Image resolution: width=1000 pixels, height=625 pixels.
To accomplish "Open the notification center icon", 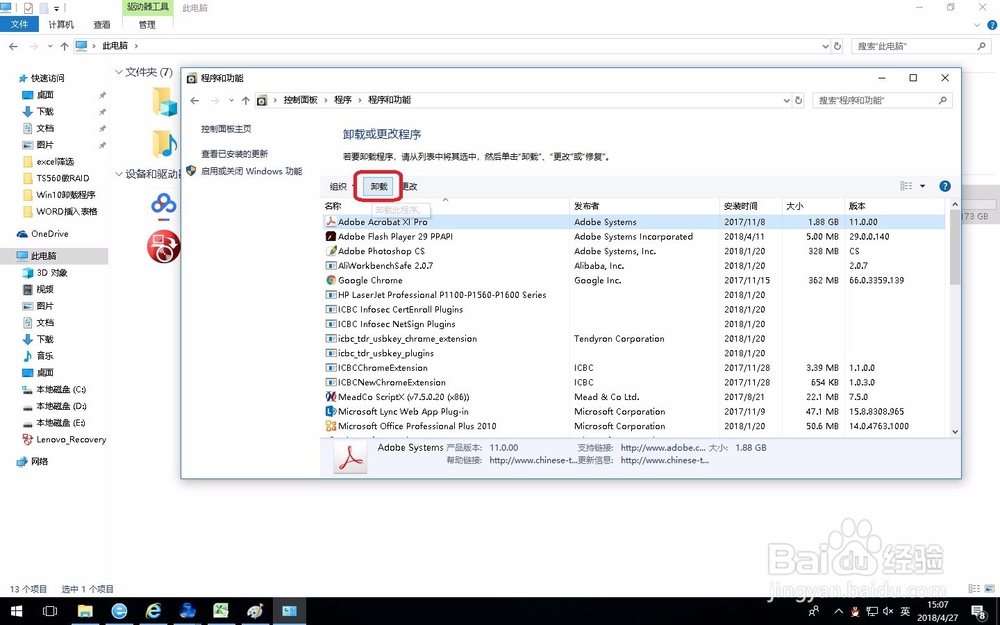I will 980,611.
